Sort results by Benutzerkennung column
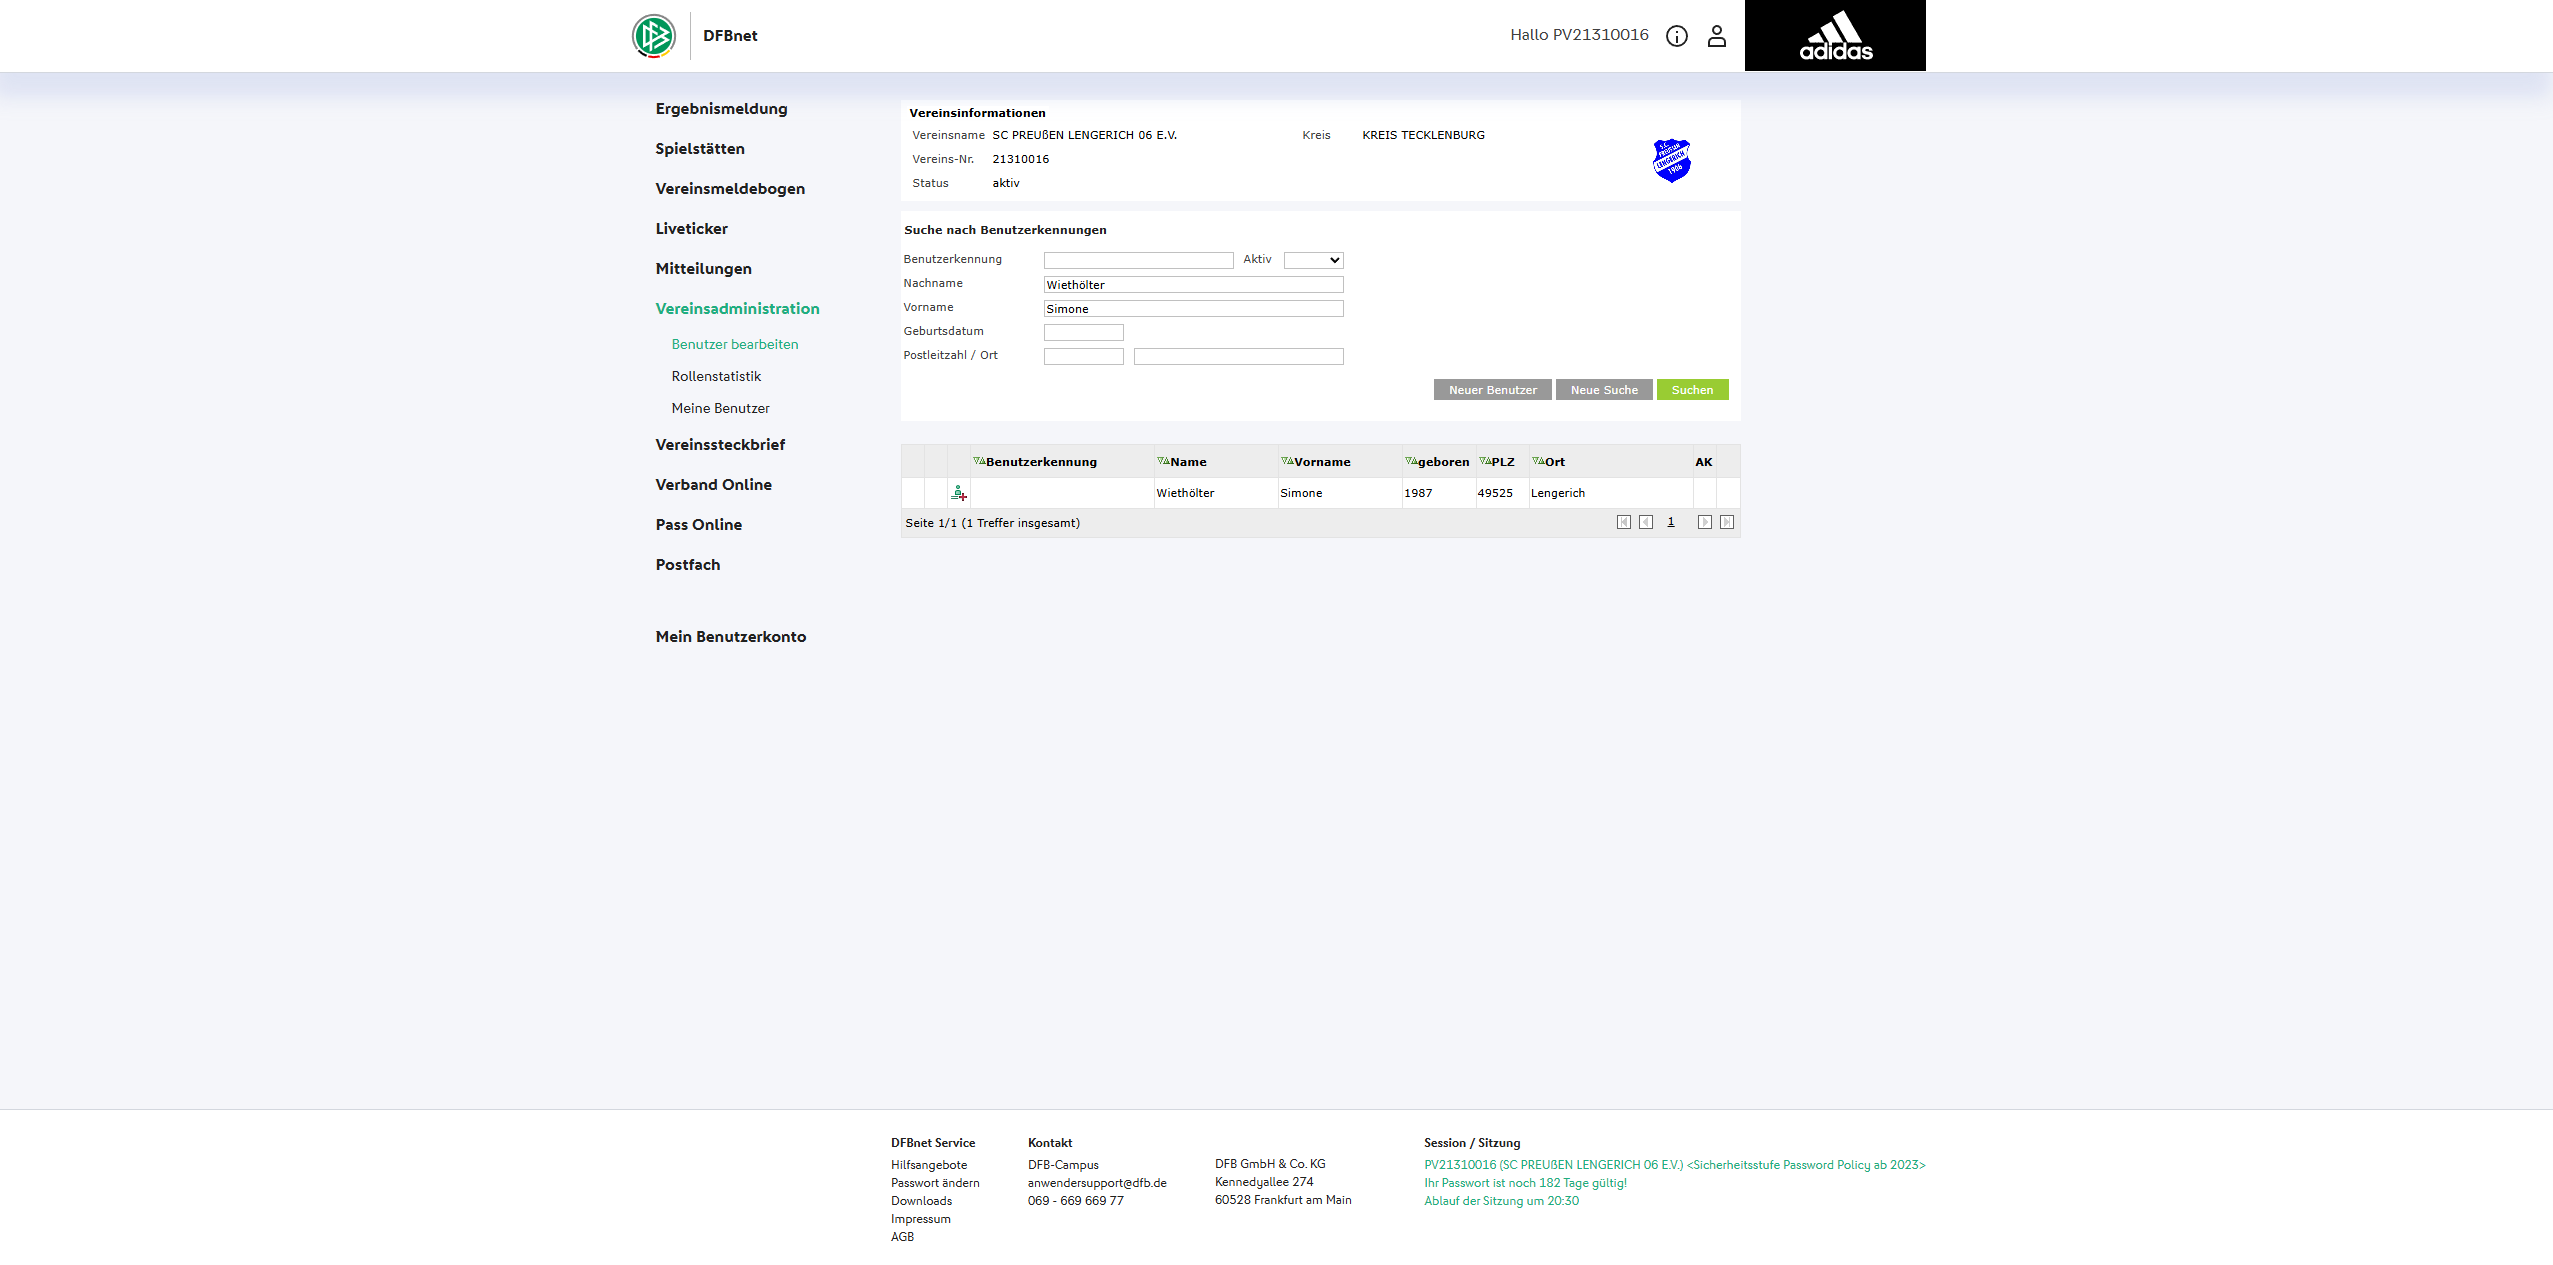Image resolution: width=2553 pixels, height=1265 pixels. coord(1040,462)
